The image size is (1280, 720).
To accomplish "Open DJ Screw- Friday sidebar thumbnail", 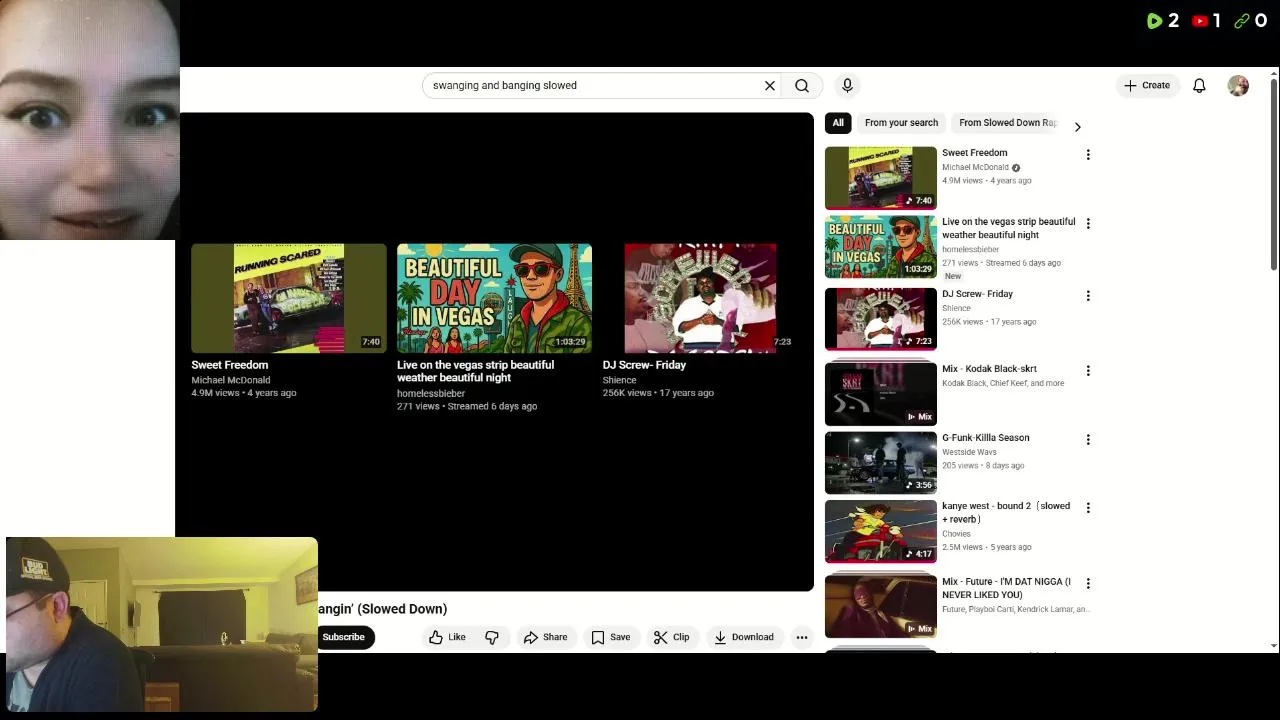I will click(881, 319).
